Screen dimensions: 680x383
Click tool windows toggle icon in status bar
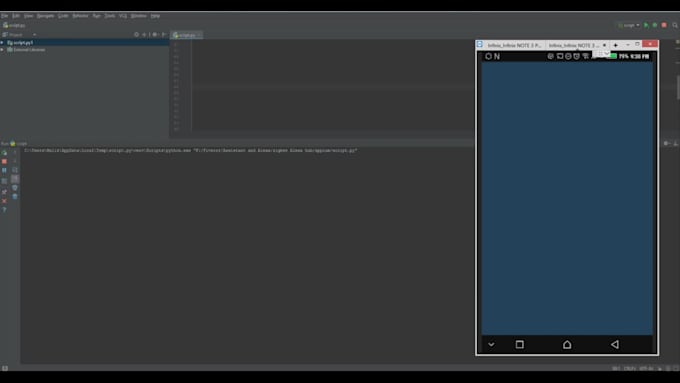[x=5, y=368]
